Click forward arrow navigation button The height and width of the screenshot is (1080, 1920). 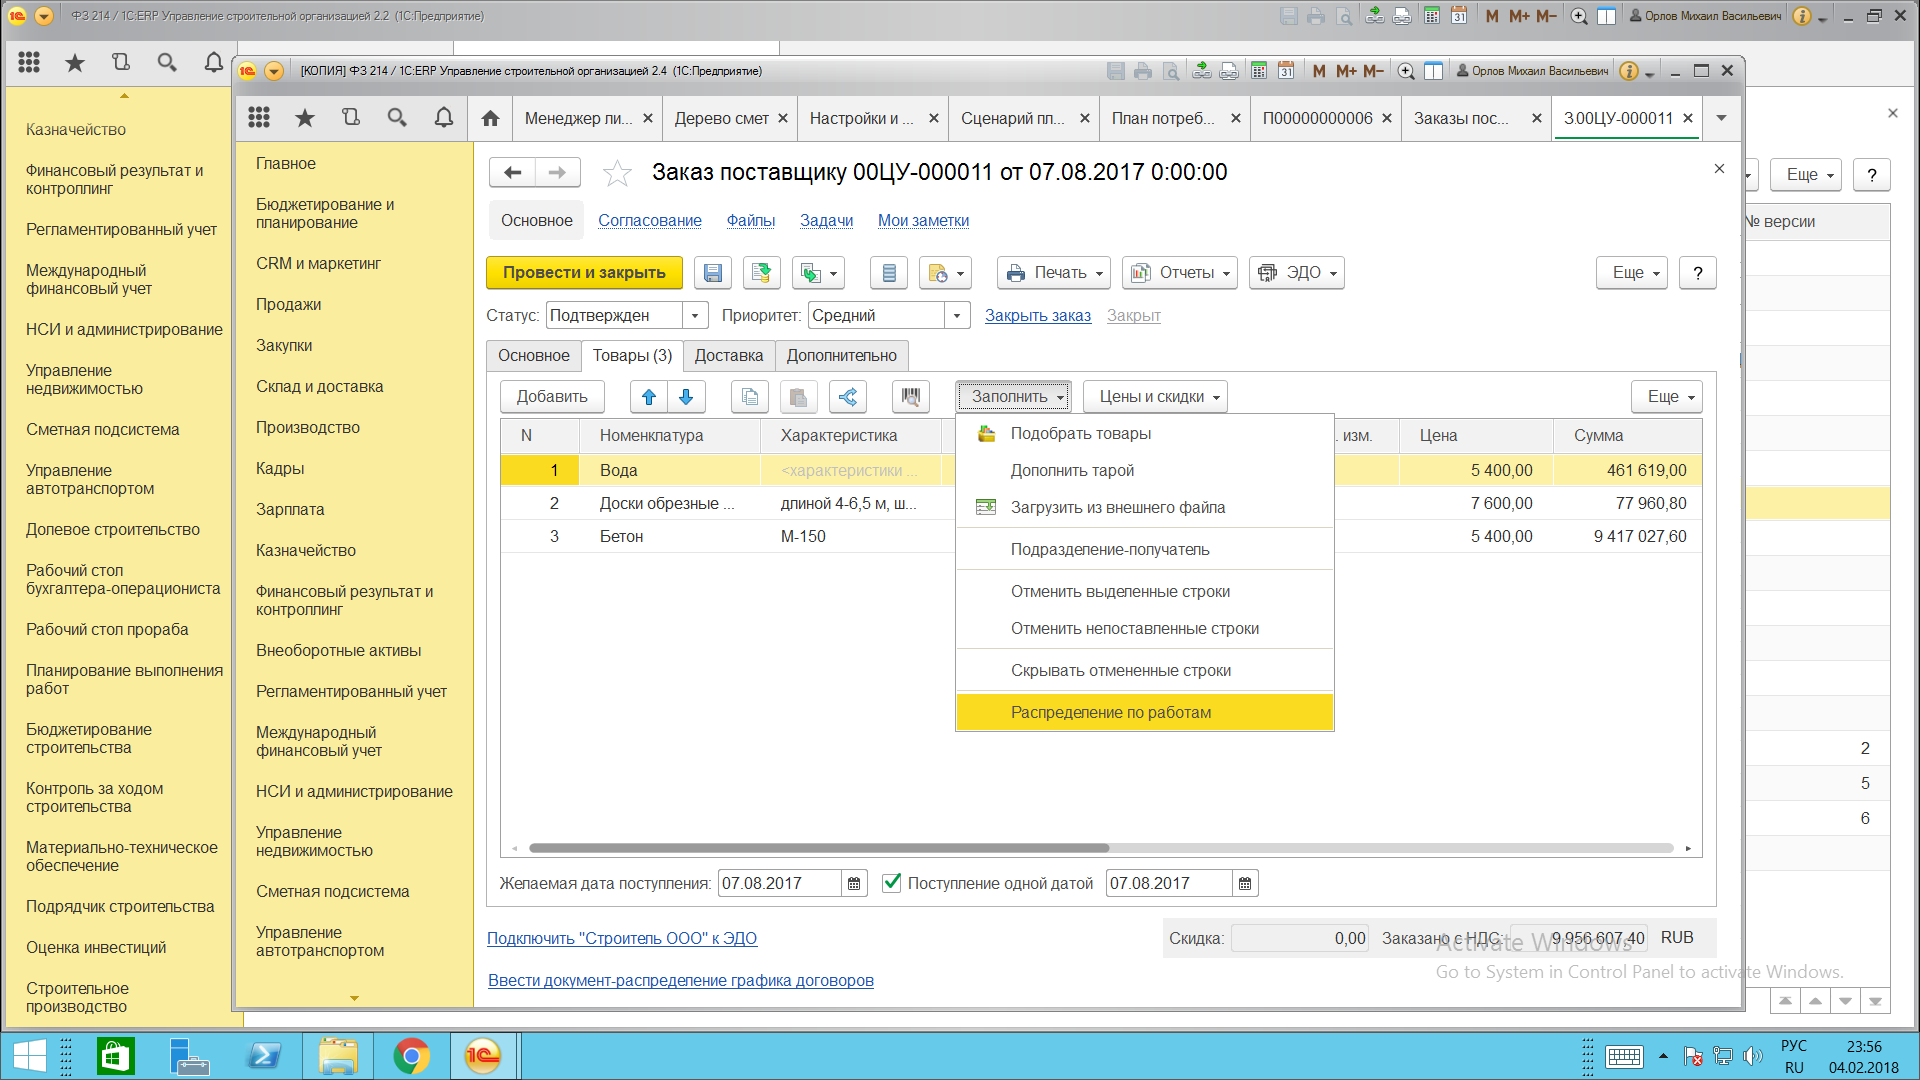pos(557,172)
